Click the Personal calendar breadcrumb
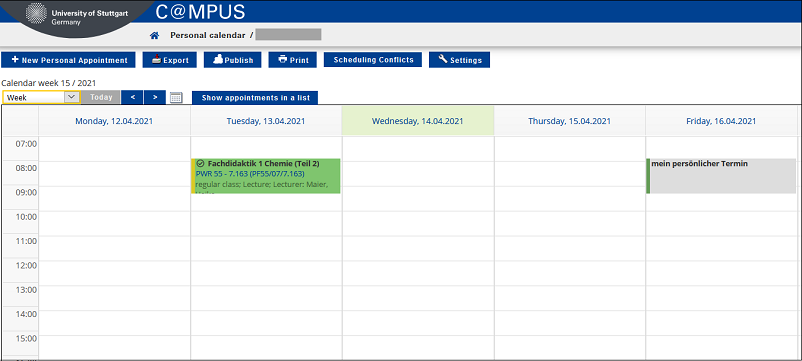Viewport: 802px width, 361px height. point(208,35)
